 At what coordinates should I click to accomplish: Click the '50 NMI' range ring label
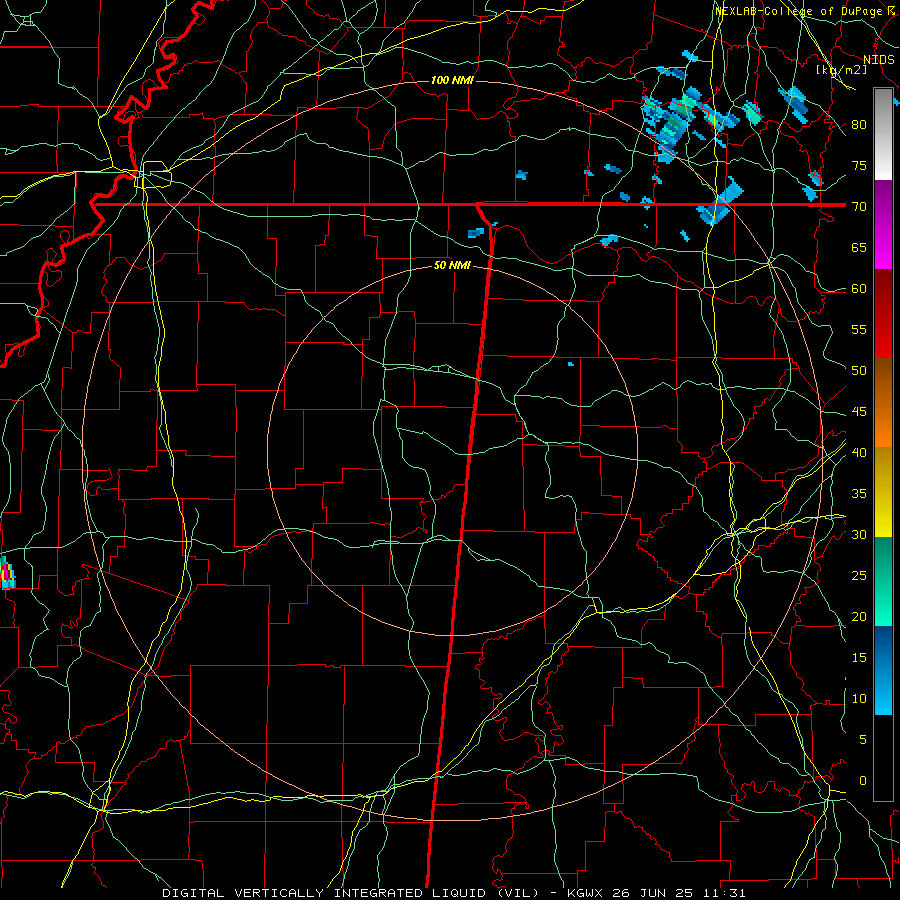tap(452, 265)
